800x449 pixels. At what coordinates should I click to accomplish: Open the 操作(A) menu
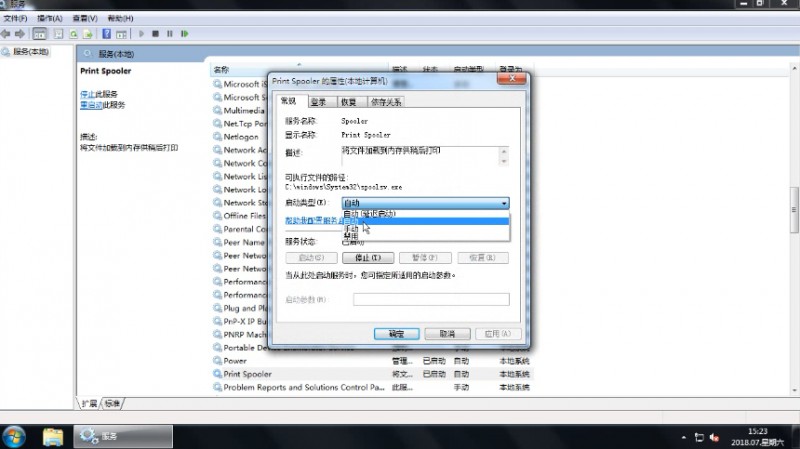49,18
